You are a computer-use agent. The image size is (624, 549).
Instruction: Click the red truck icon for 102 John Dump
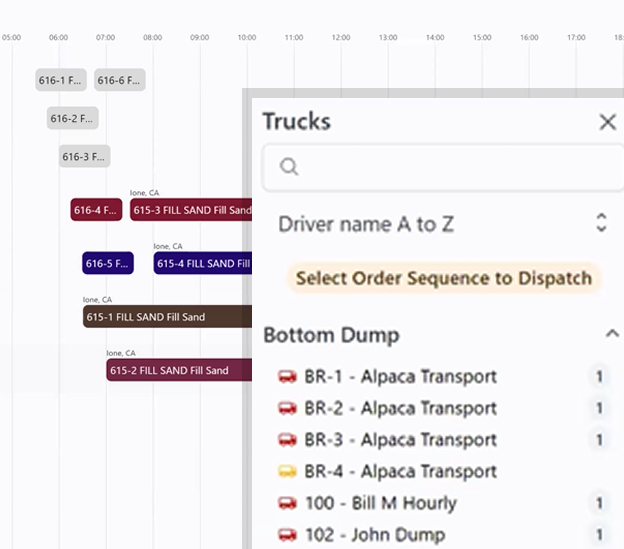287,535
